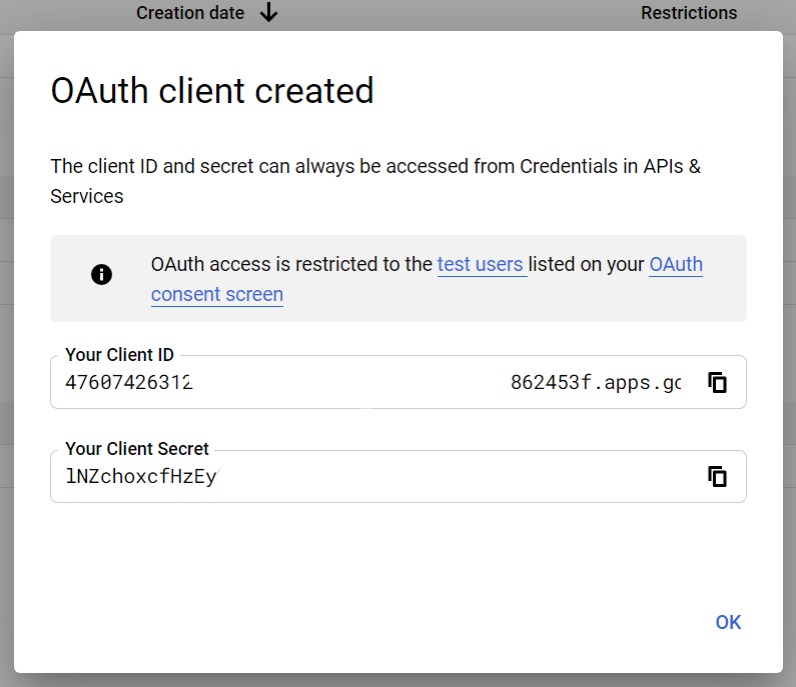Copy the Client ID to clipboard
The width and height of the screenshot is (796, 687).
(x=717, y=382)
